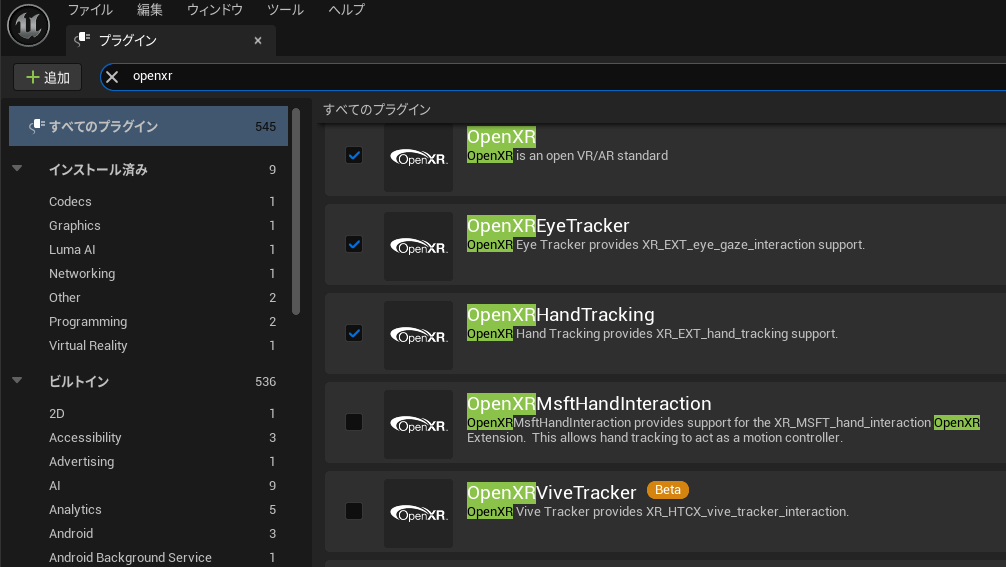
Task: Click the 545 count for all plugins
Action: click(265, 127)
